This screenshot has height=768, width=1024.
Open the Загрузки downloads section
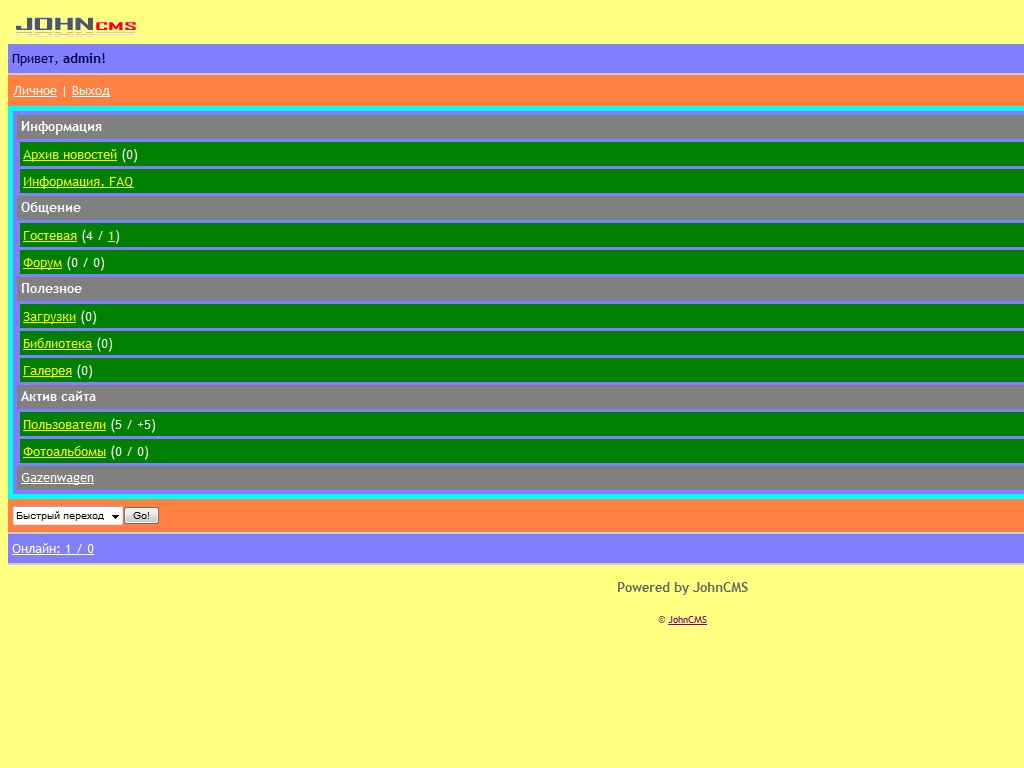(49, 317)
